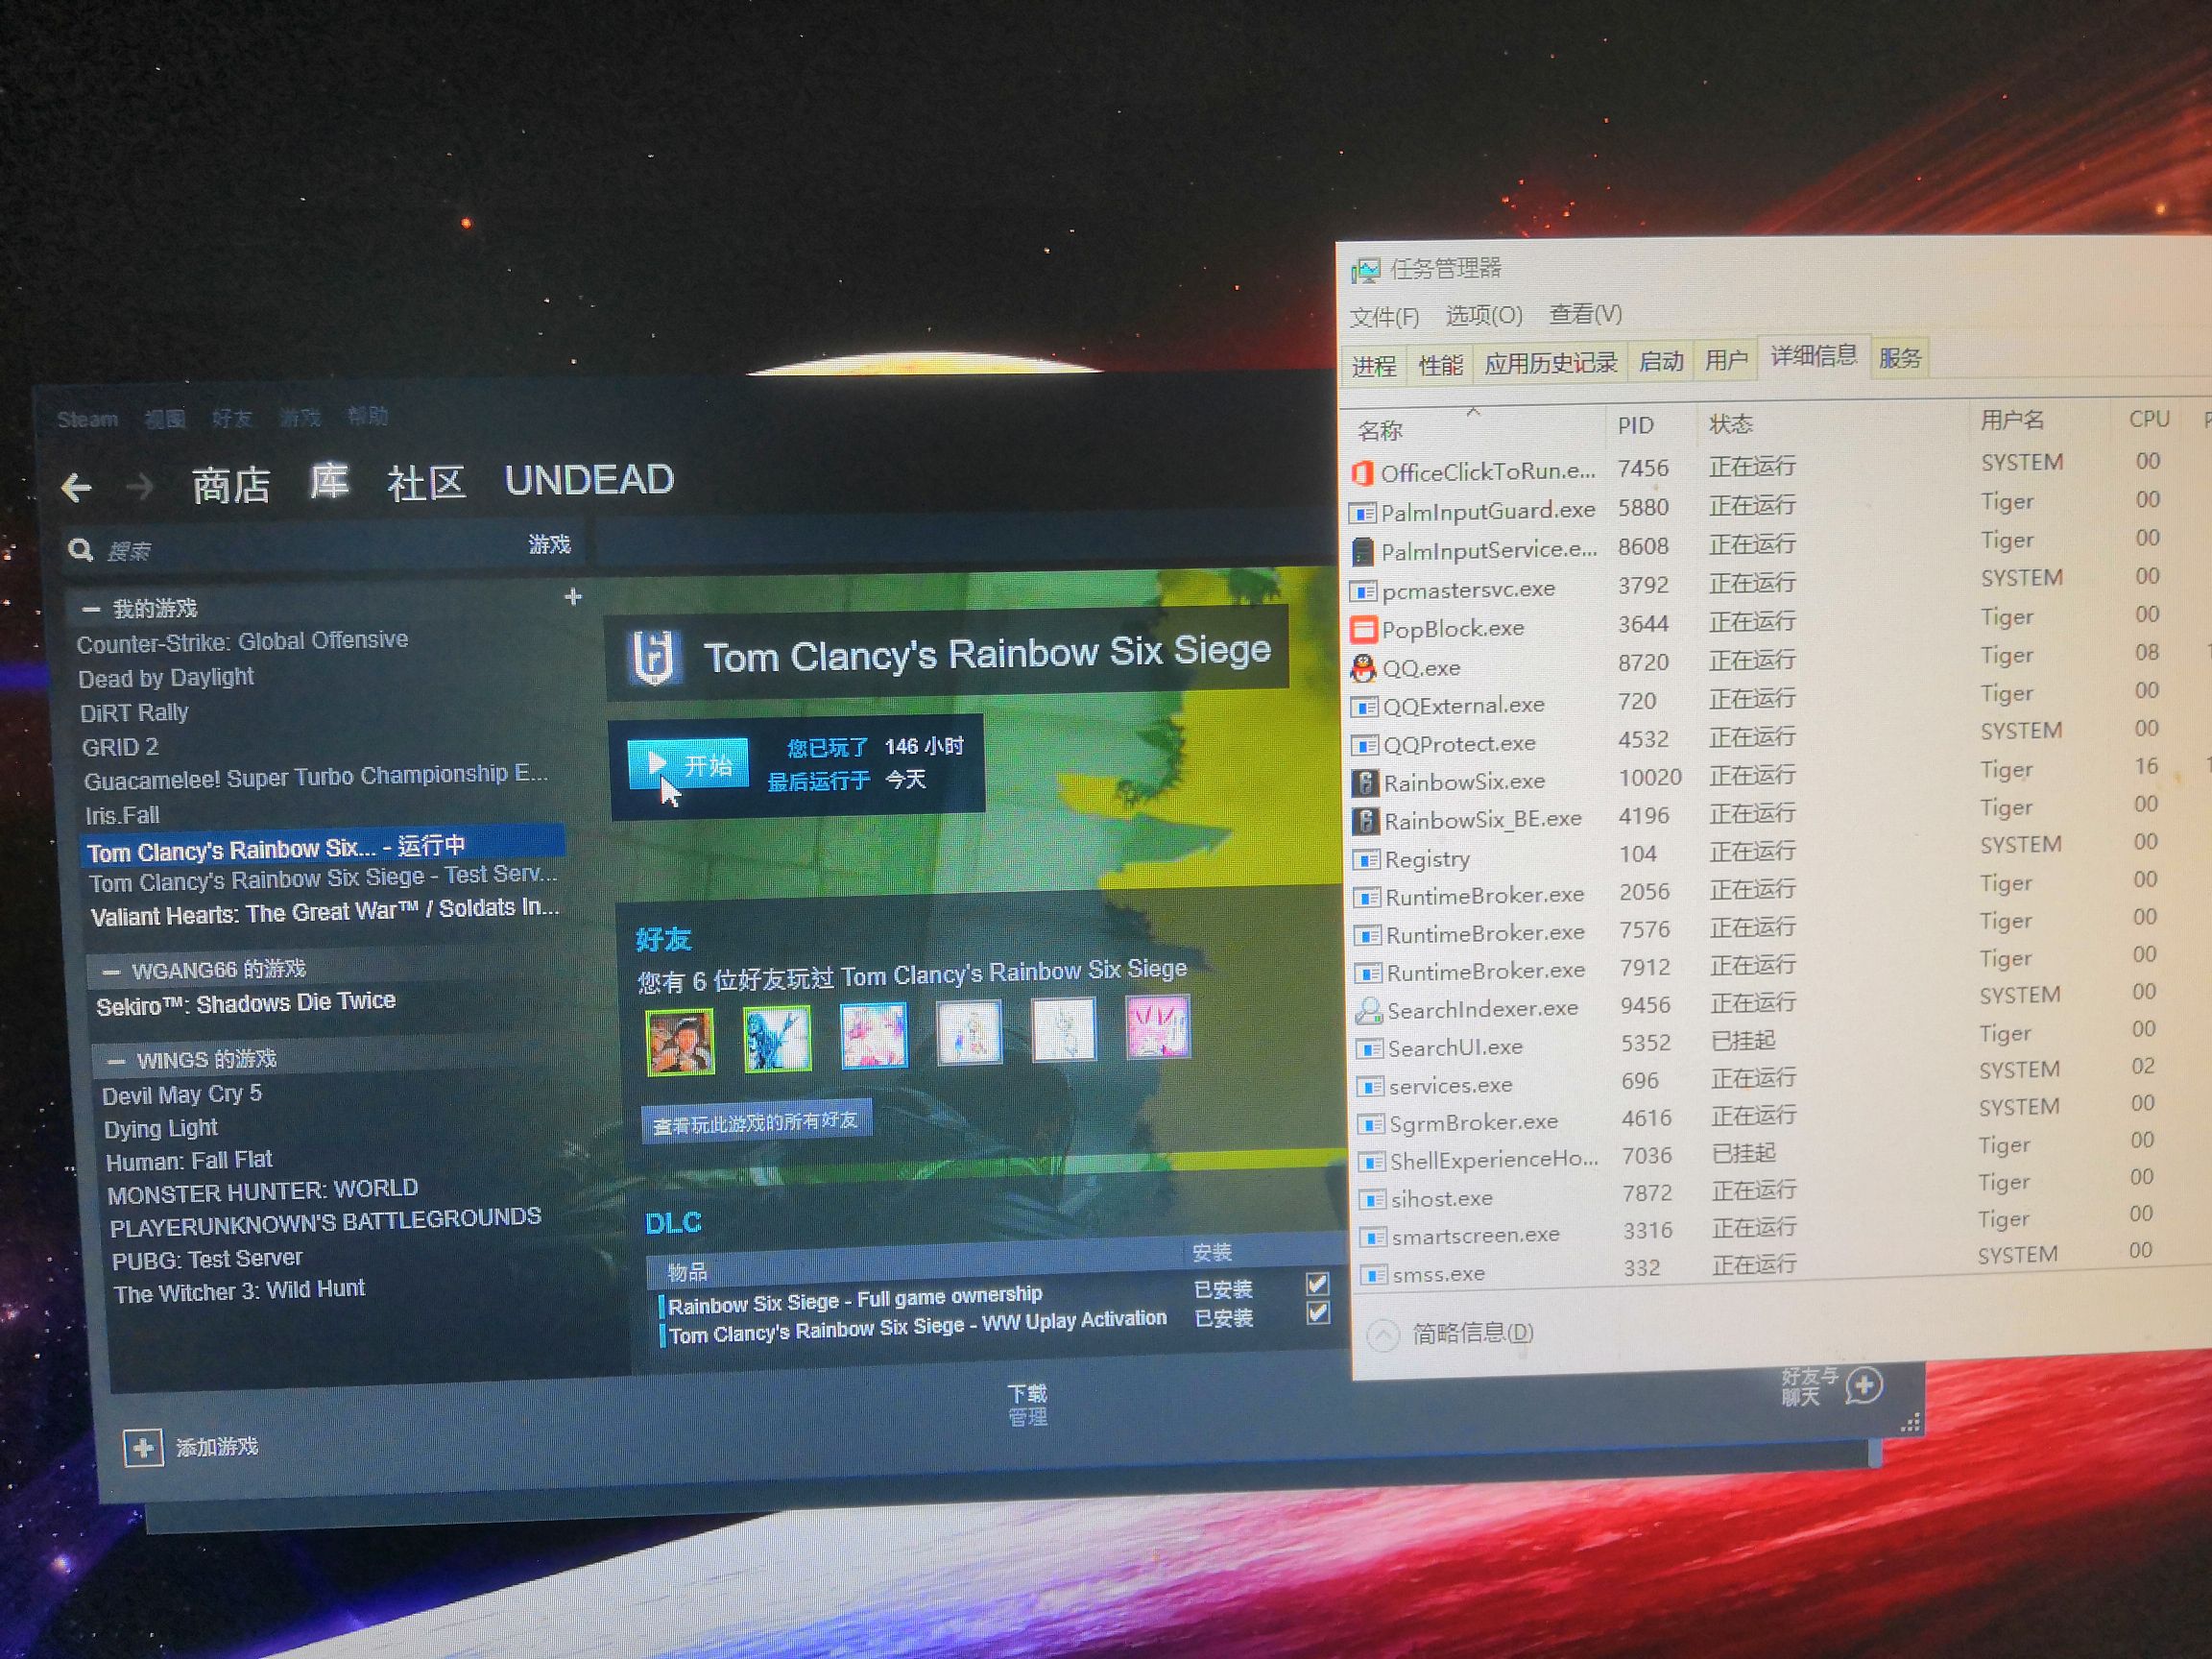Select MONSTER HUNTER: WORLD in library
Image resolution: width=2212 pixels, height=1659 pixels.
click(263, 1191)
